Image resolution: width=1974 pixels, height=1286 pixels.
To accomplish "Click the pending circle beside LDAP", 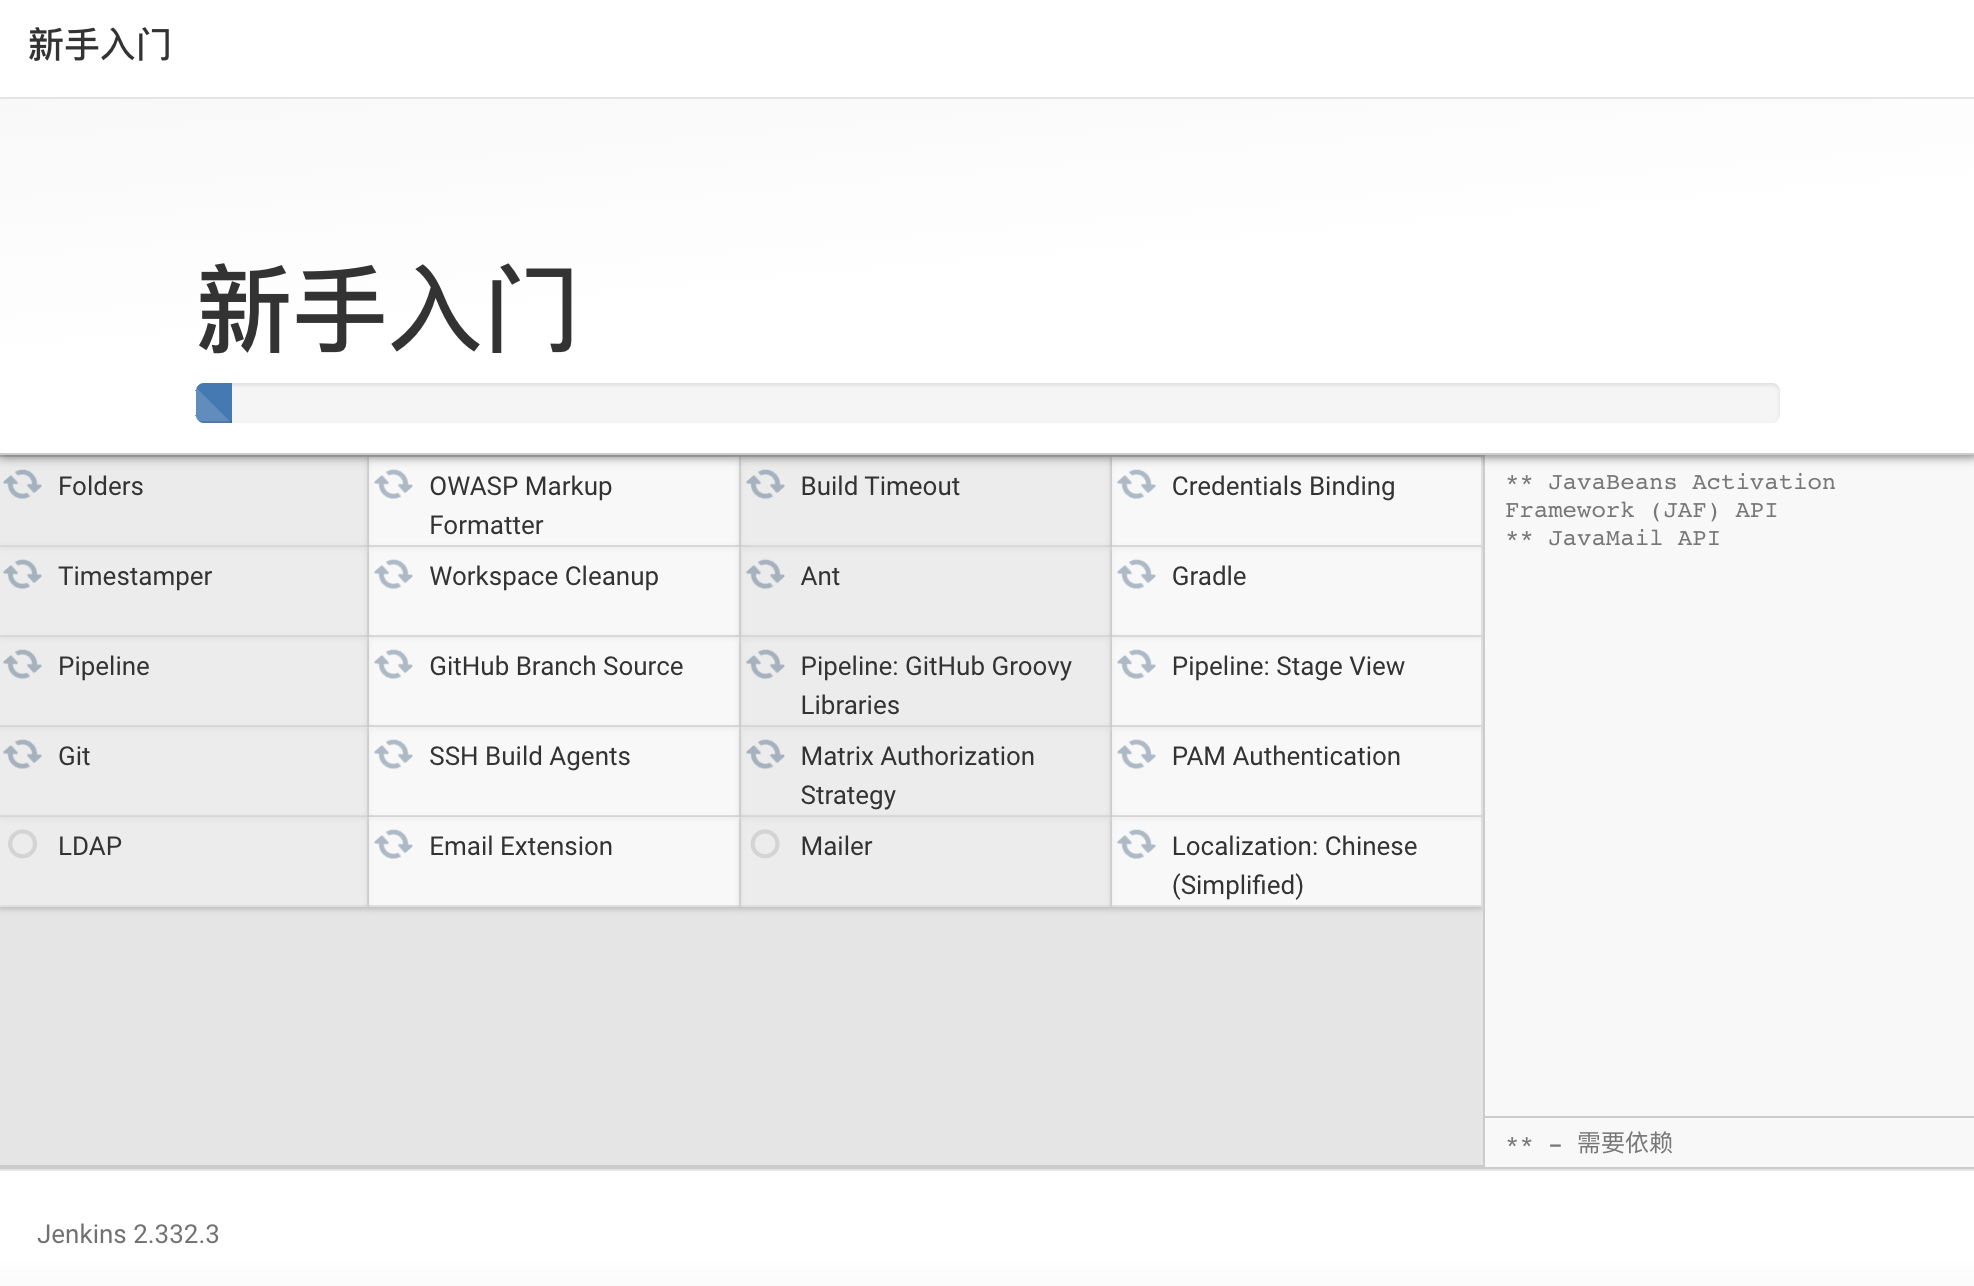I will 22,845.
